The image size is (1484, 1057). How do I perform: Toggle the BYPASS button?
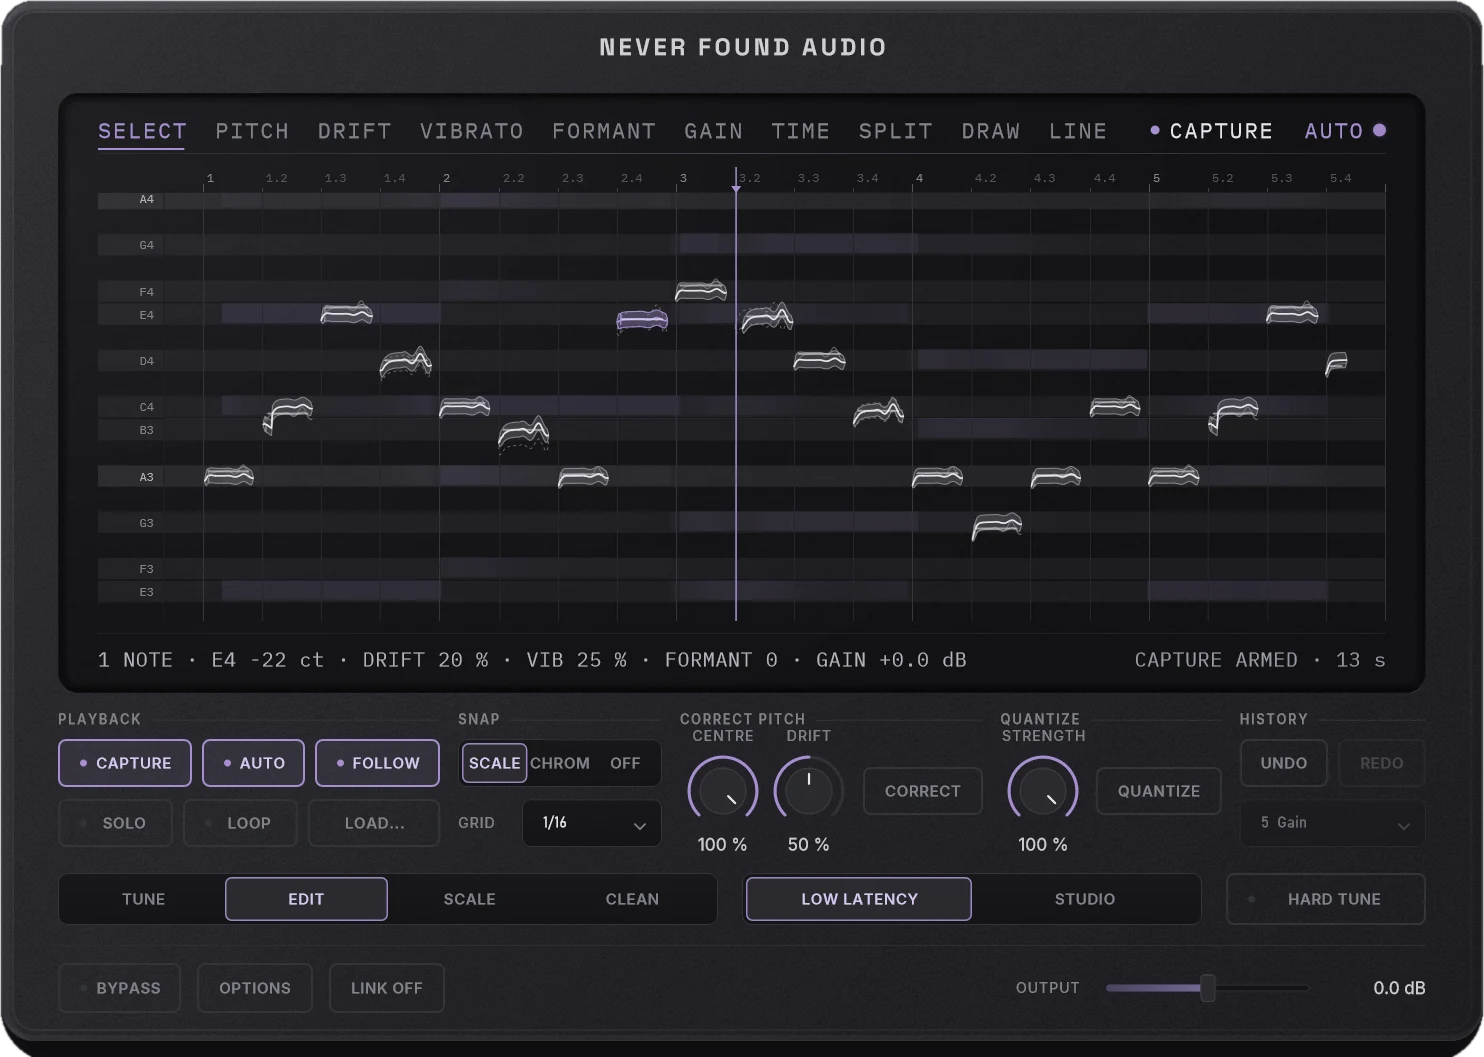pos(119,988)
